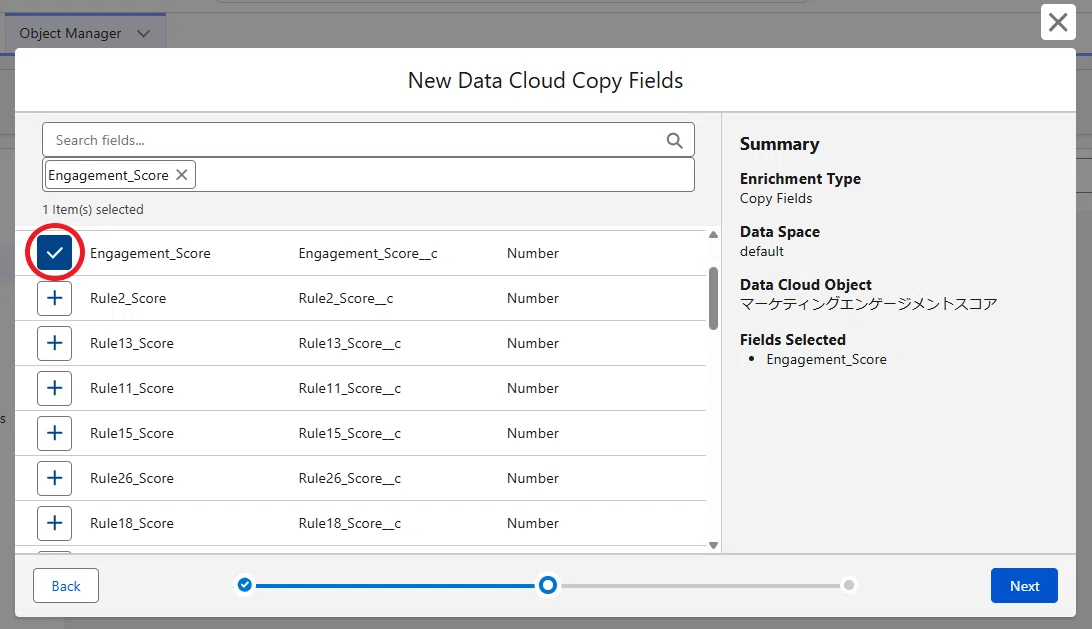Add the Rule18_Score field
Screen dimensions: 1092x629
(x=54, y=523)
